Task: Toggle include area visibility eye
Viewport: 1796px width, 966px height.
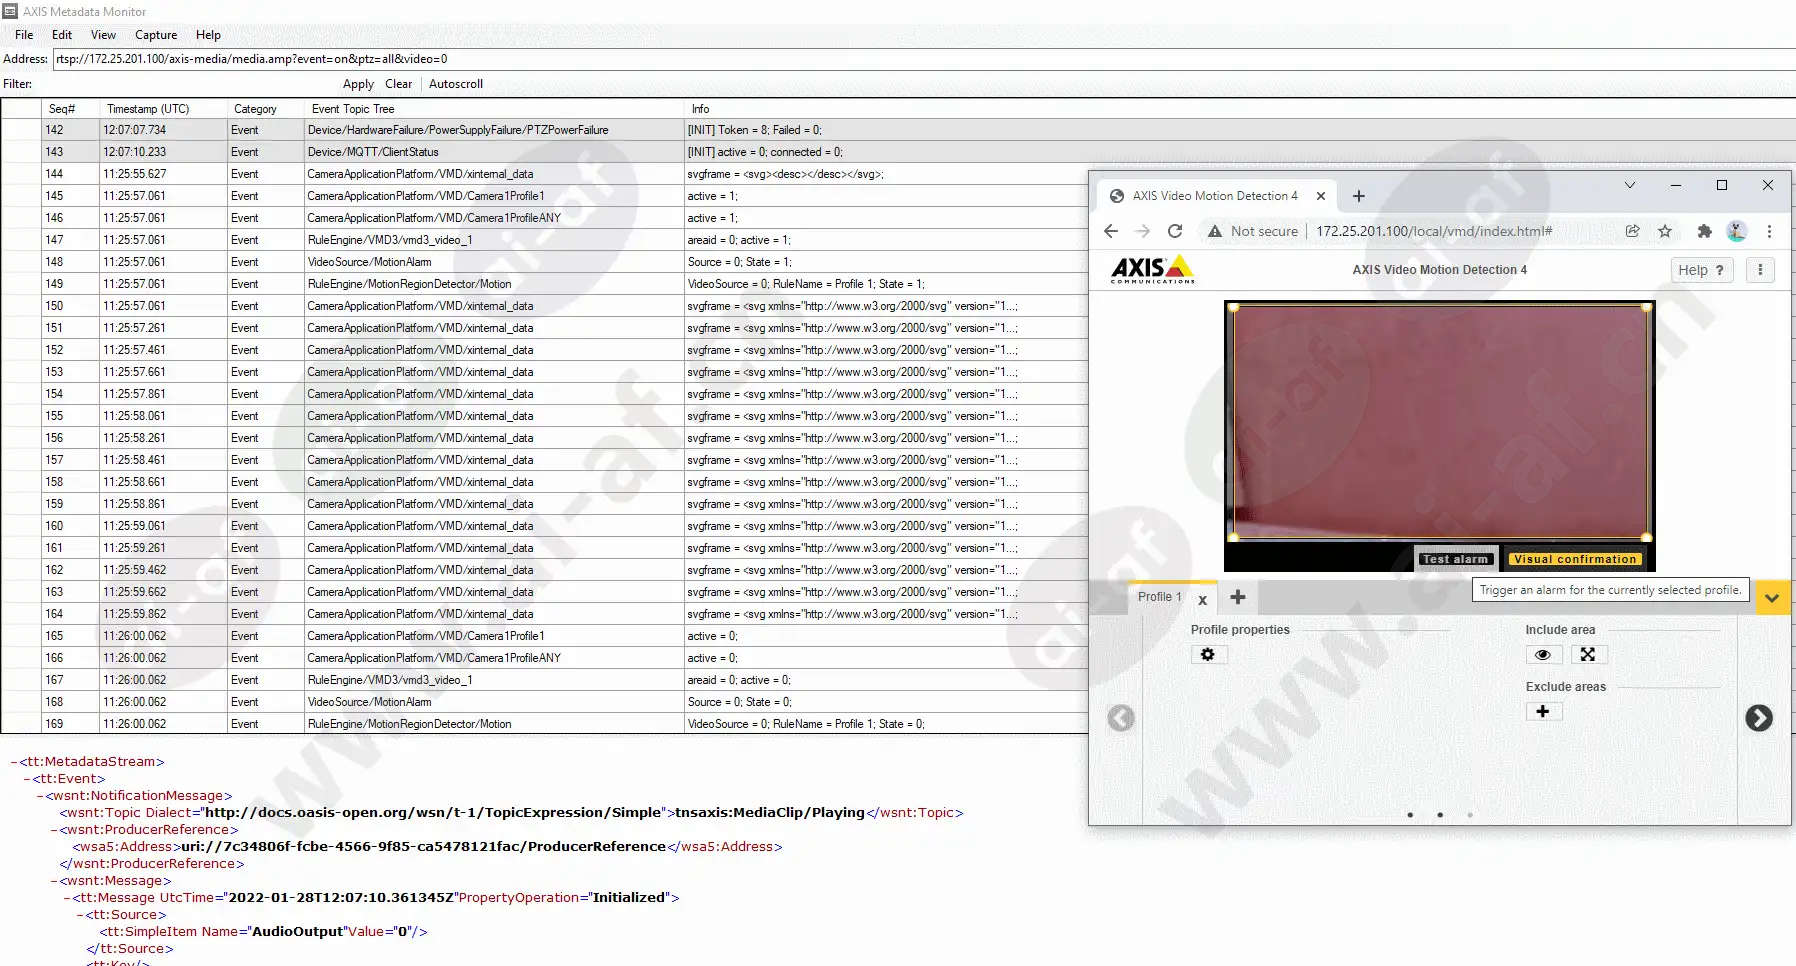Action: pyautogui.click(x=1543, y=654)
